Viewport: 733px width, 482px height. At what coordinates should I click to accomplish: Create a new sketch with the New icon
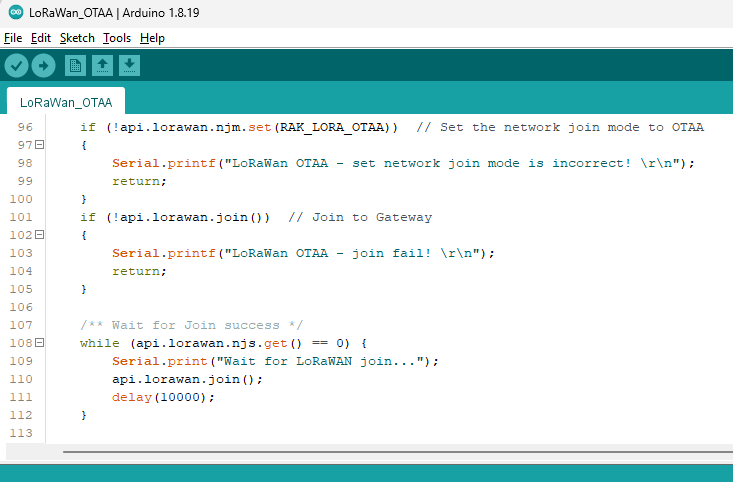pyautogui.click(x=75, y=65)
